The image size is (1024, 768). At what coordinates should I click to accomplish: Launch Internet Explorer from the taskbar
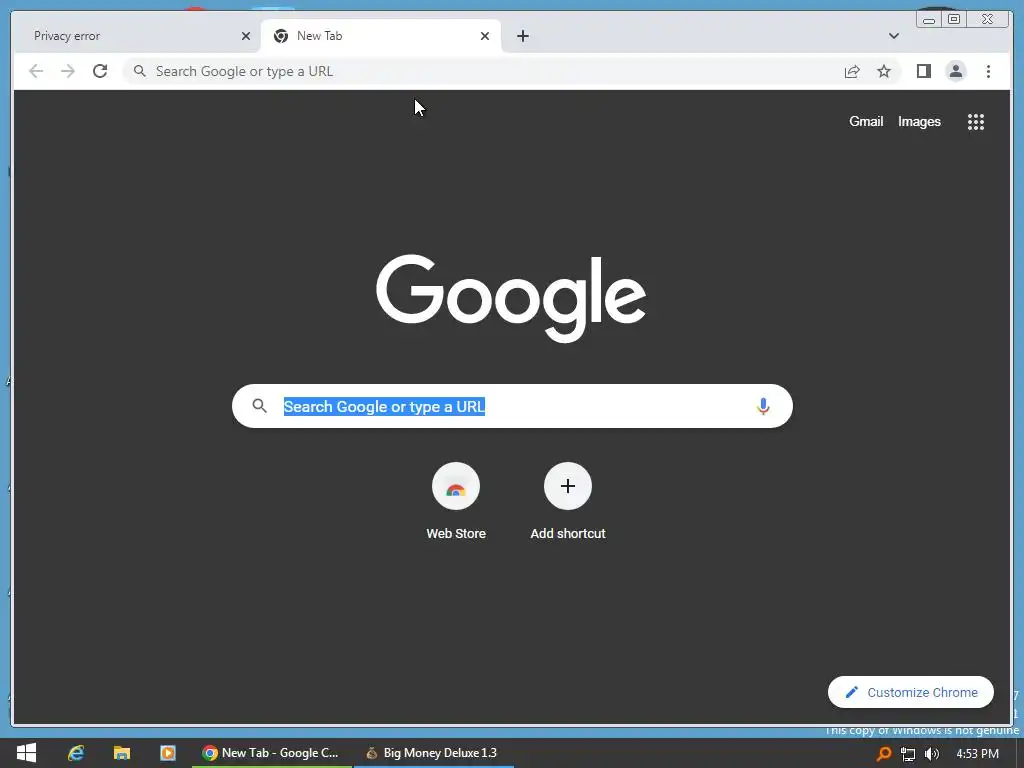click(76, 753)
